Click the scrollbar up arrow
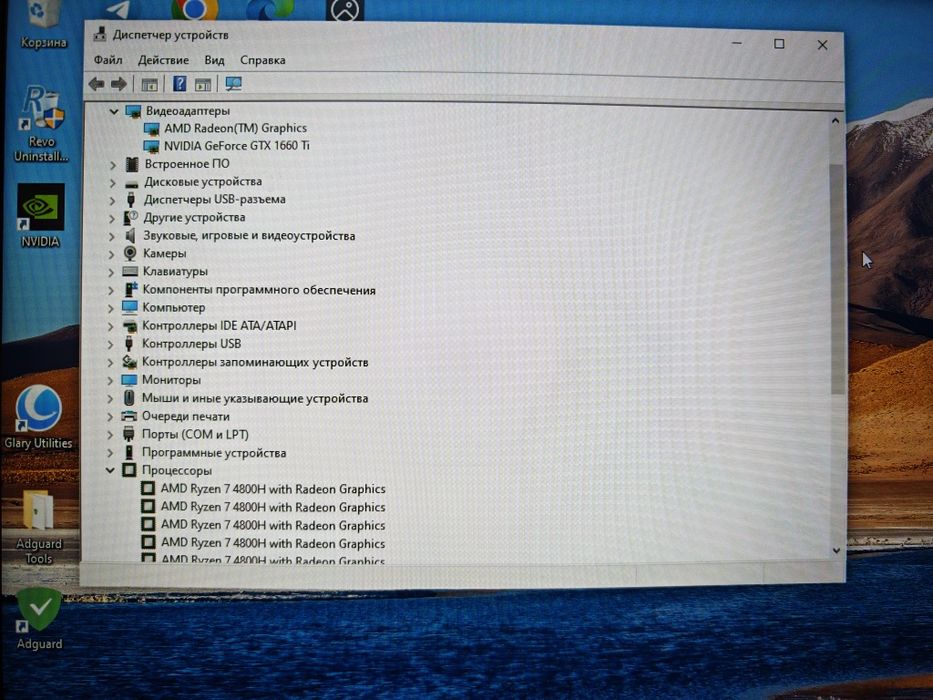The height and width of the screenshot is (700, 933). point(835,121)
